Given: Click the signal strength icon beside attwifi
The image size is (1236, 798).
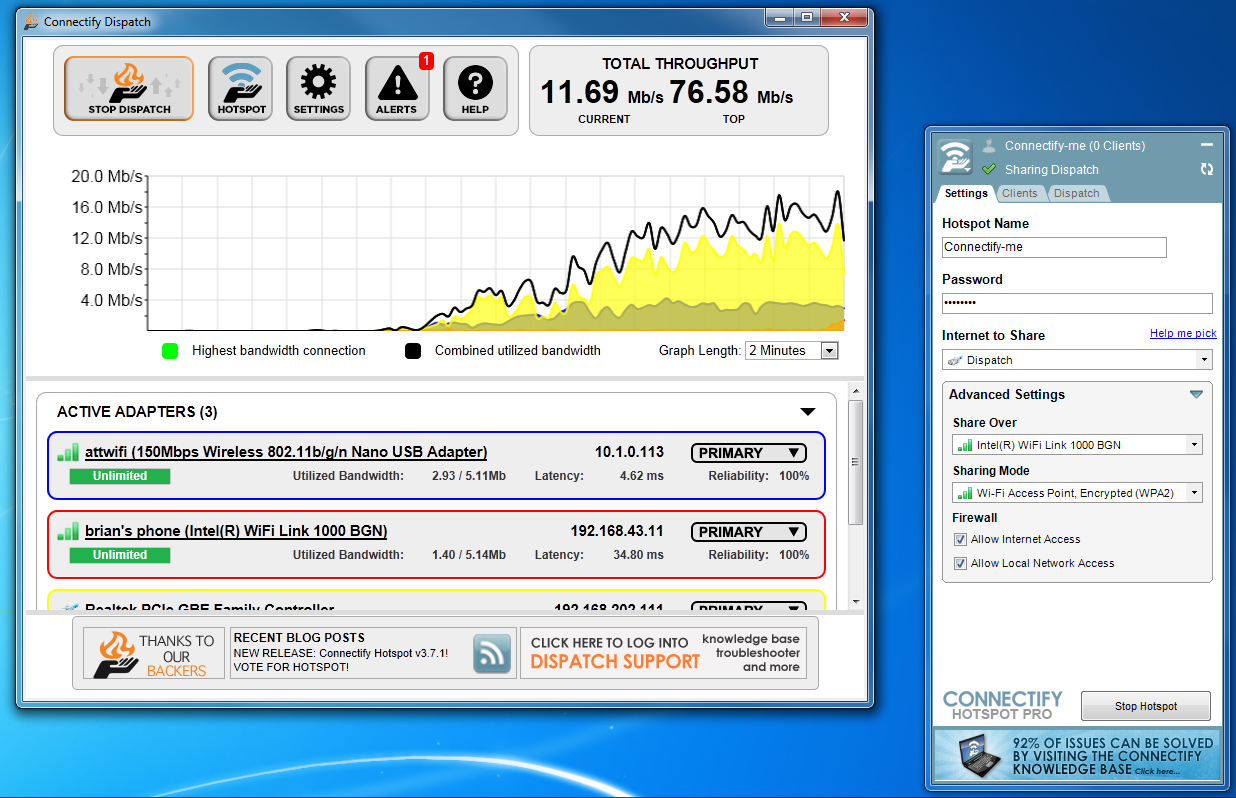Looking at the screenshot, I should pos(68,451).
